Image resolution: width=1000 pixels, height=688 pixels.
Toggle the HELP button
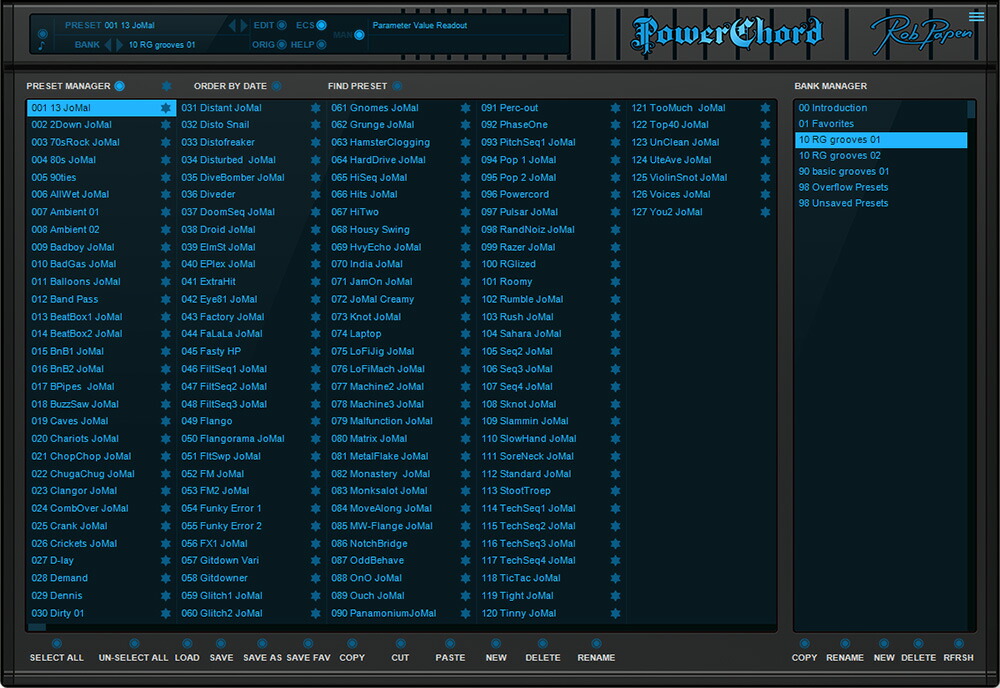tap(321, 45)
